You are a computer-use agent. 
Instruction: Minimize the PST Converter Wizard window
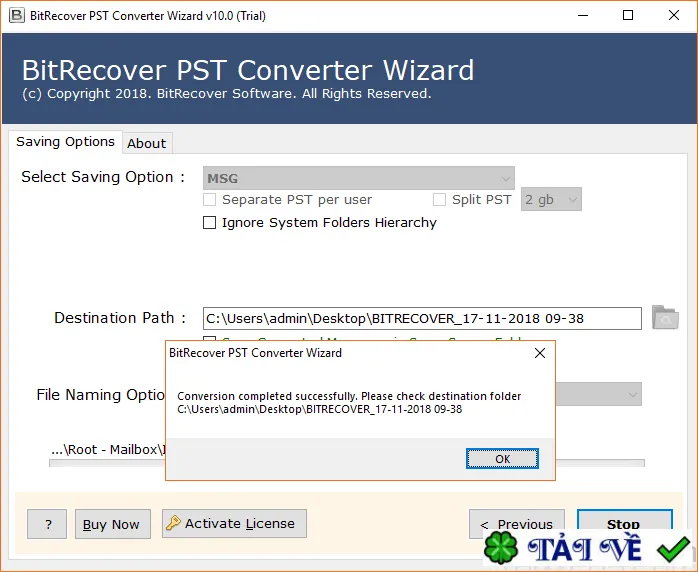click(583, 16)
